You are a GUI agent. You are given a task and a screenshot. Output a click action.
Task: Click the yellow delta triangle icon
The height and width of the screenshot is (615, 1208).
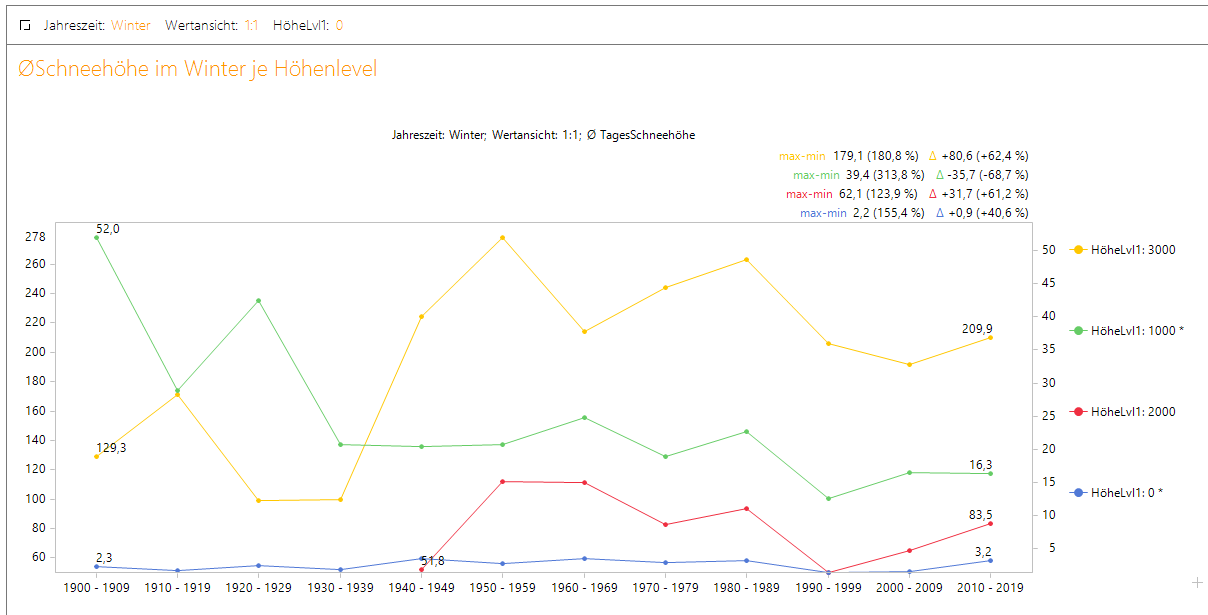[x=933, y=156]
